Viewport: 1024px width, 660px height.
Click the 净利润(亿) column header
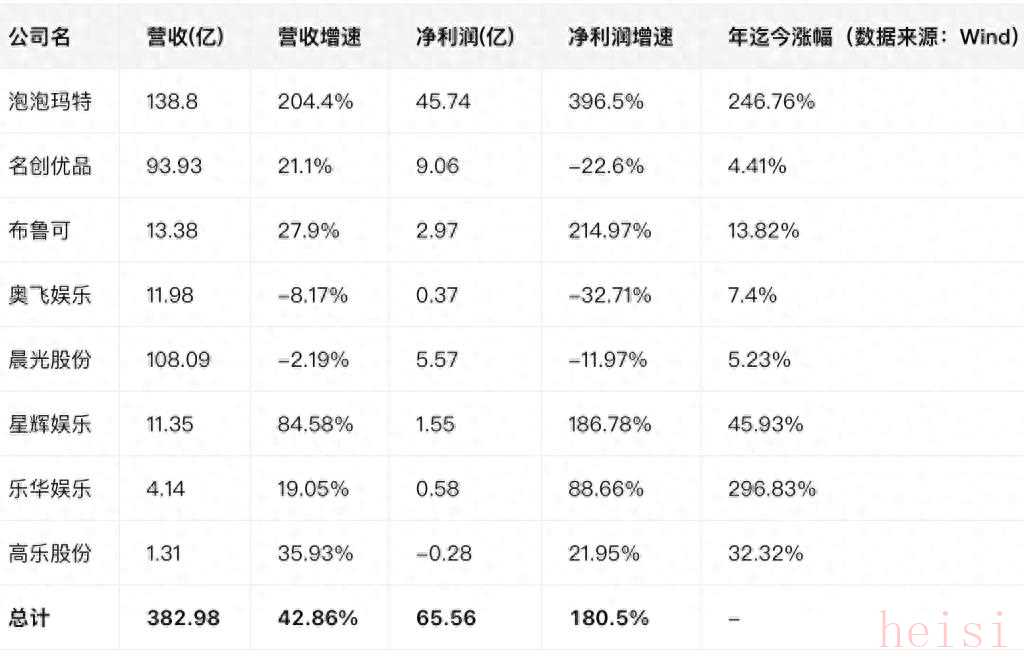coord(465,37)
